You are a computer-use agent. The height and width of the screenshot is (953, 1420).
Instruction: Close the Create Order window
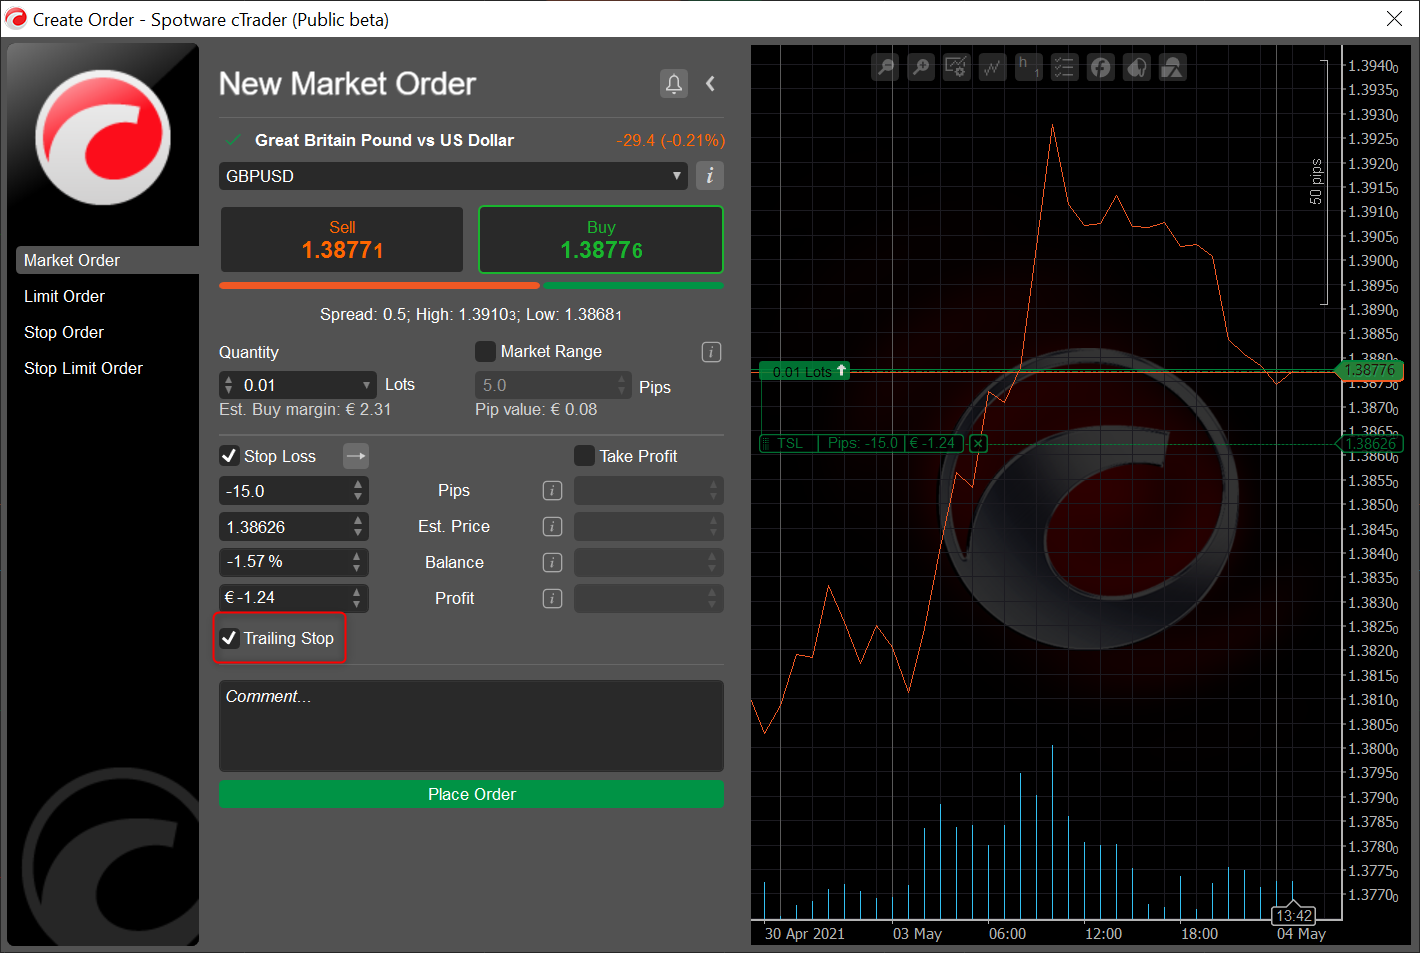pos(1394,19)
